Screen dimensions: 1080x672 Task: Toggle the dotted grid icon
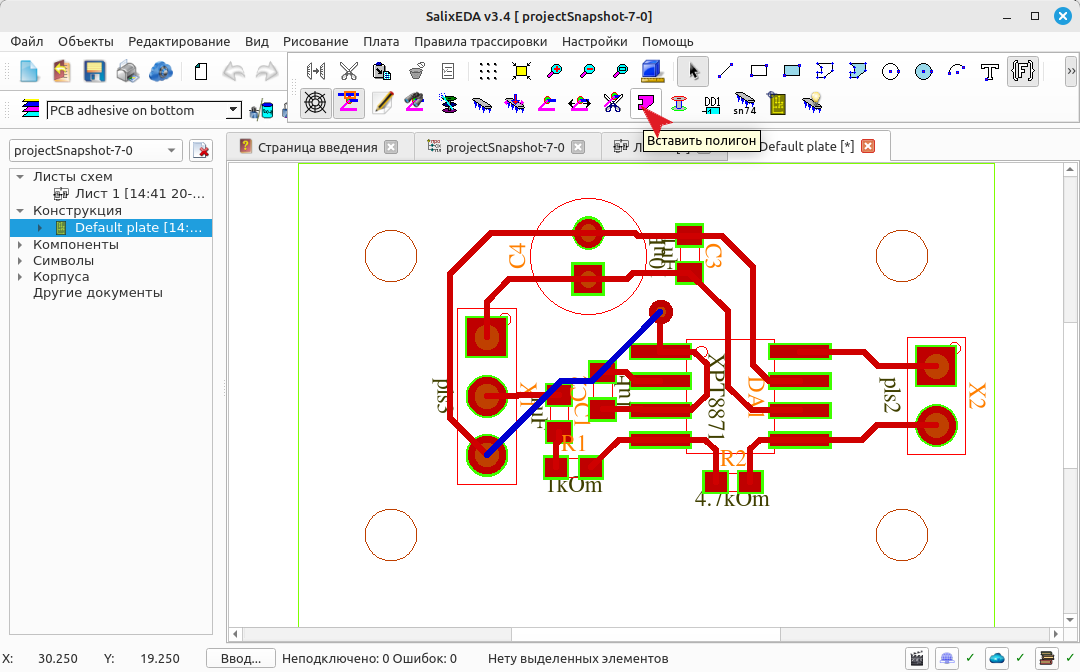[488, 71]
